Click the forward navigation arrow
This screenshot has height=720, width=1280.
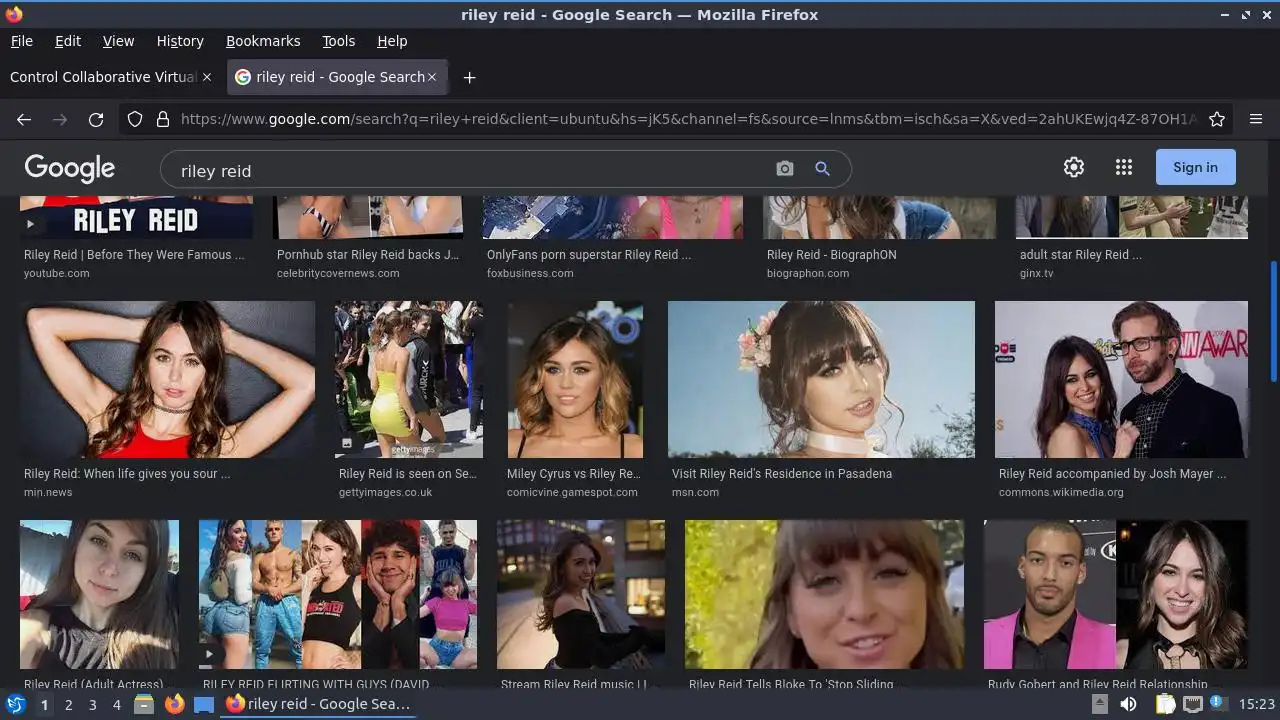tap(60, 119)
